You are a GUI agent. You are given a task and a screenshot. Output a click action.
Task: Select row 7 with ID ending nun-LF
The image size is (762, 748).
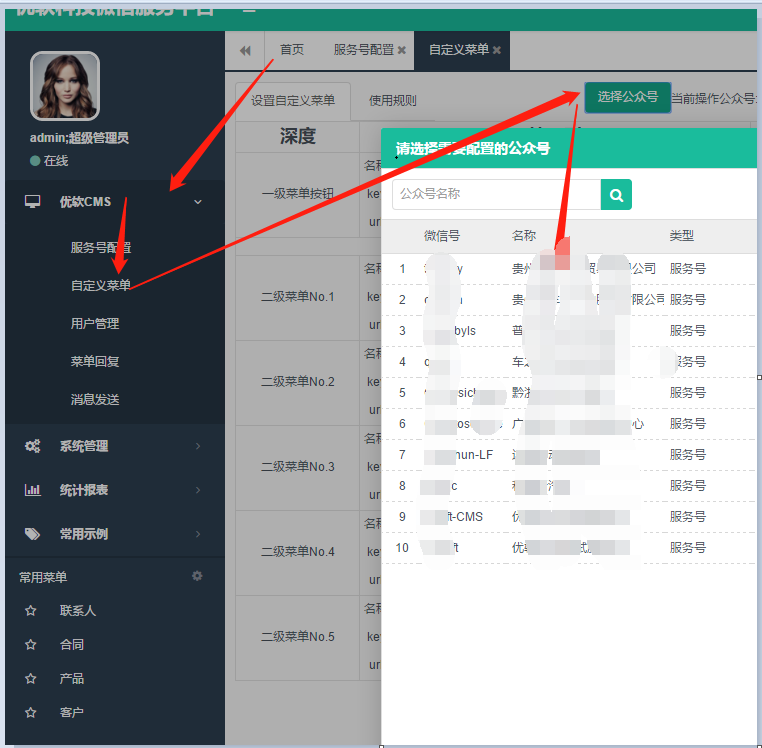click(x=570, y=455)
